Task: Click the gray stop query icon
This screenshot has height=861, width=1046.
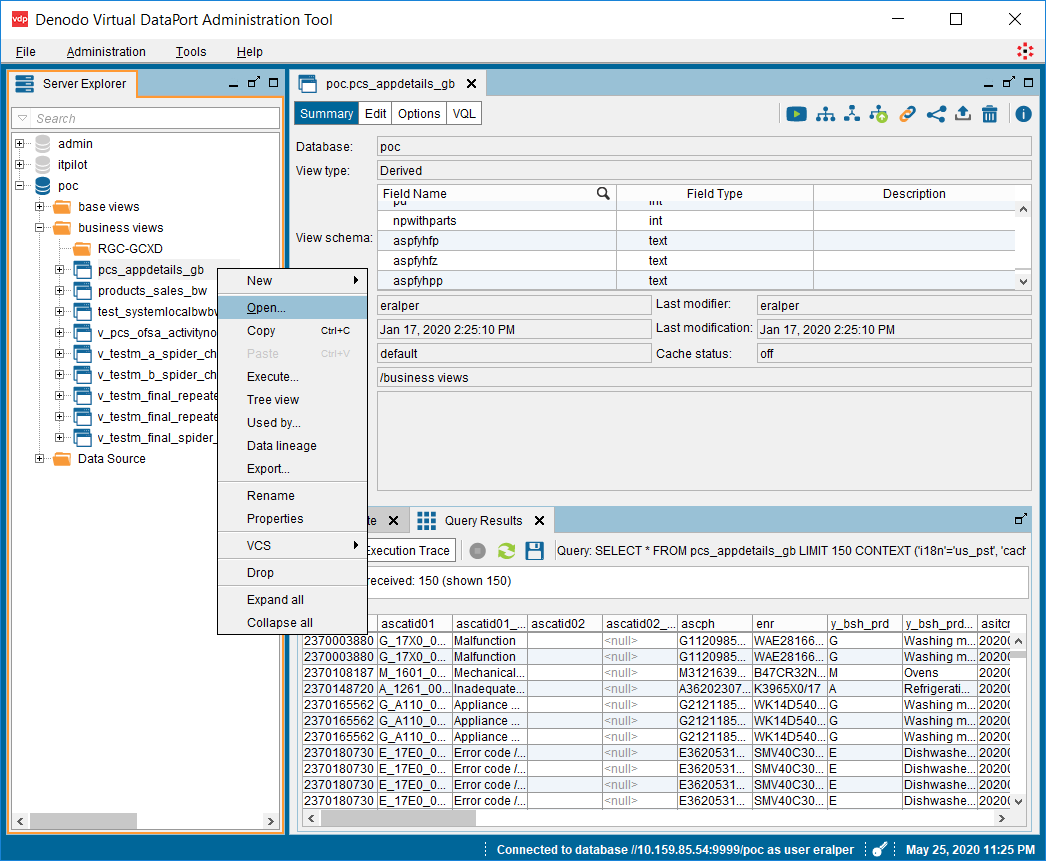Action: pos(478,551)
